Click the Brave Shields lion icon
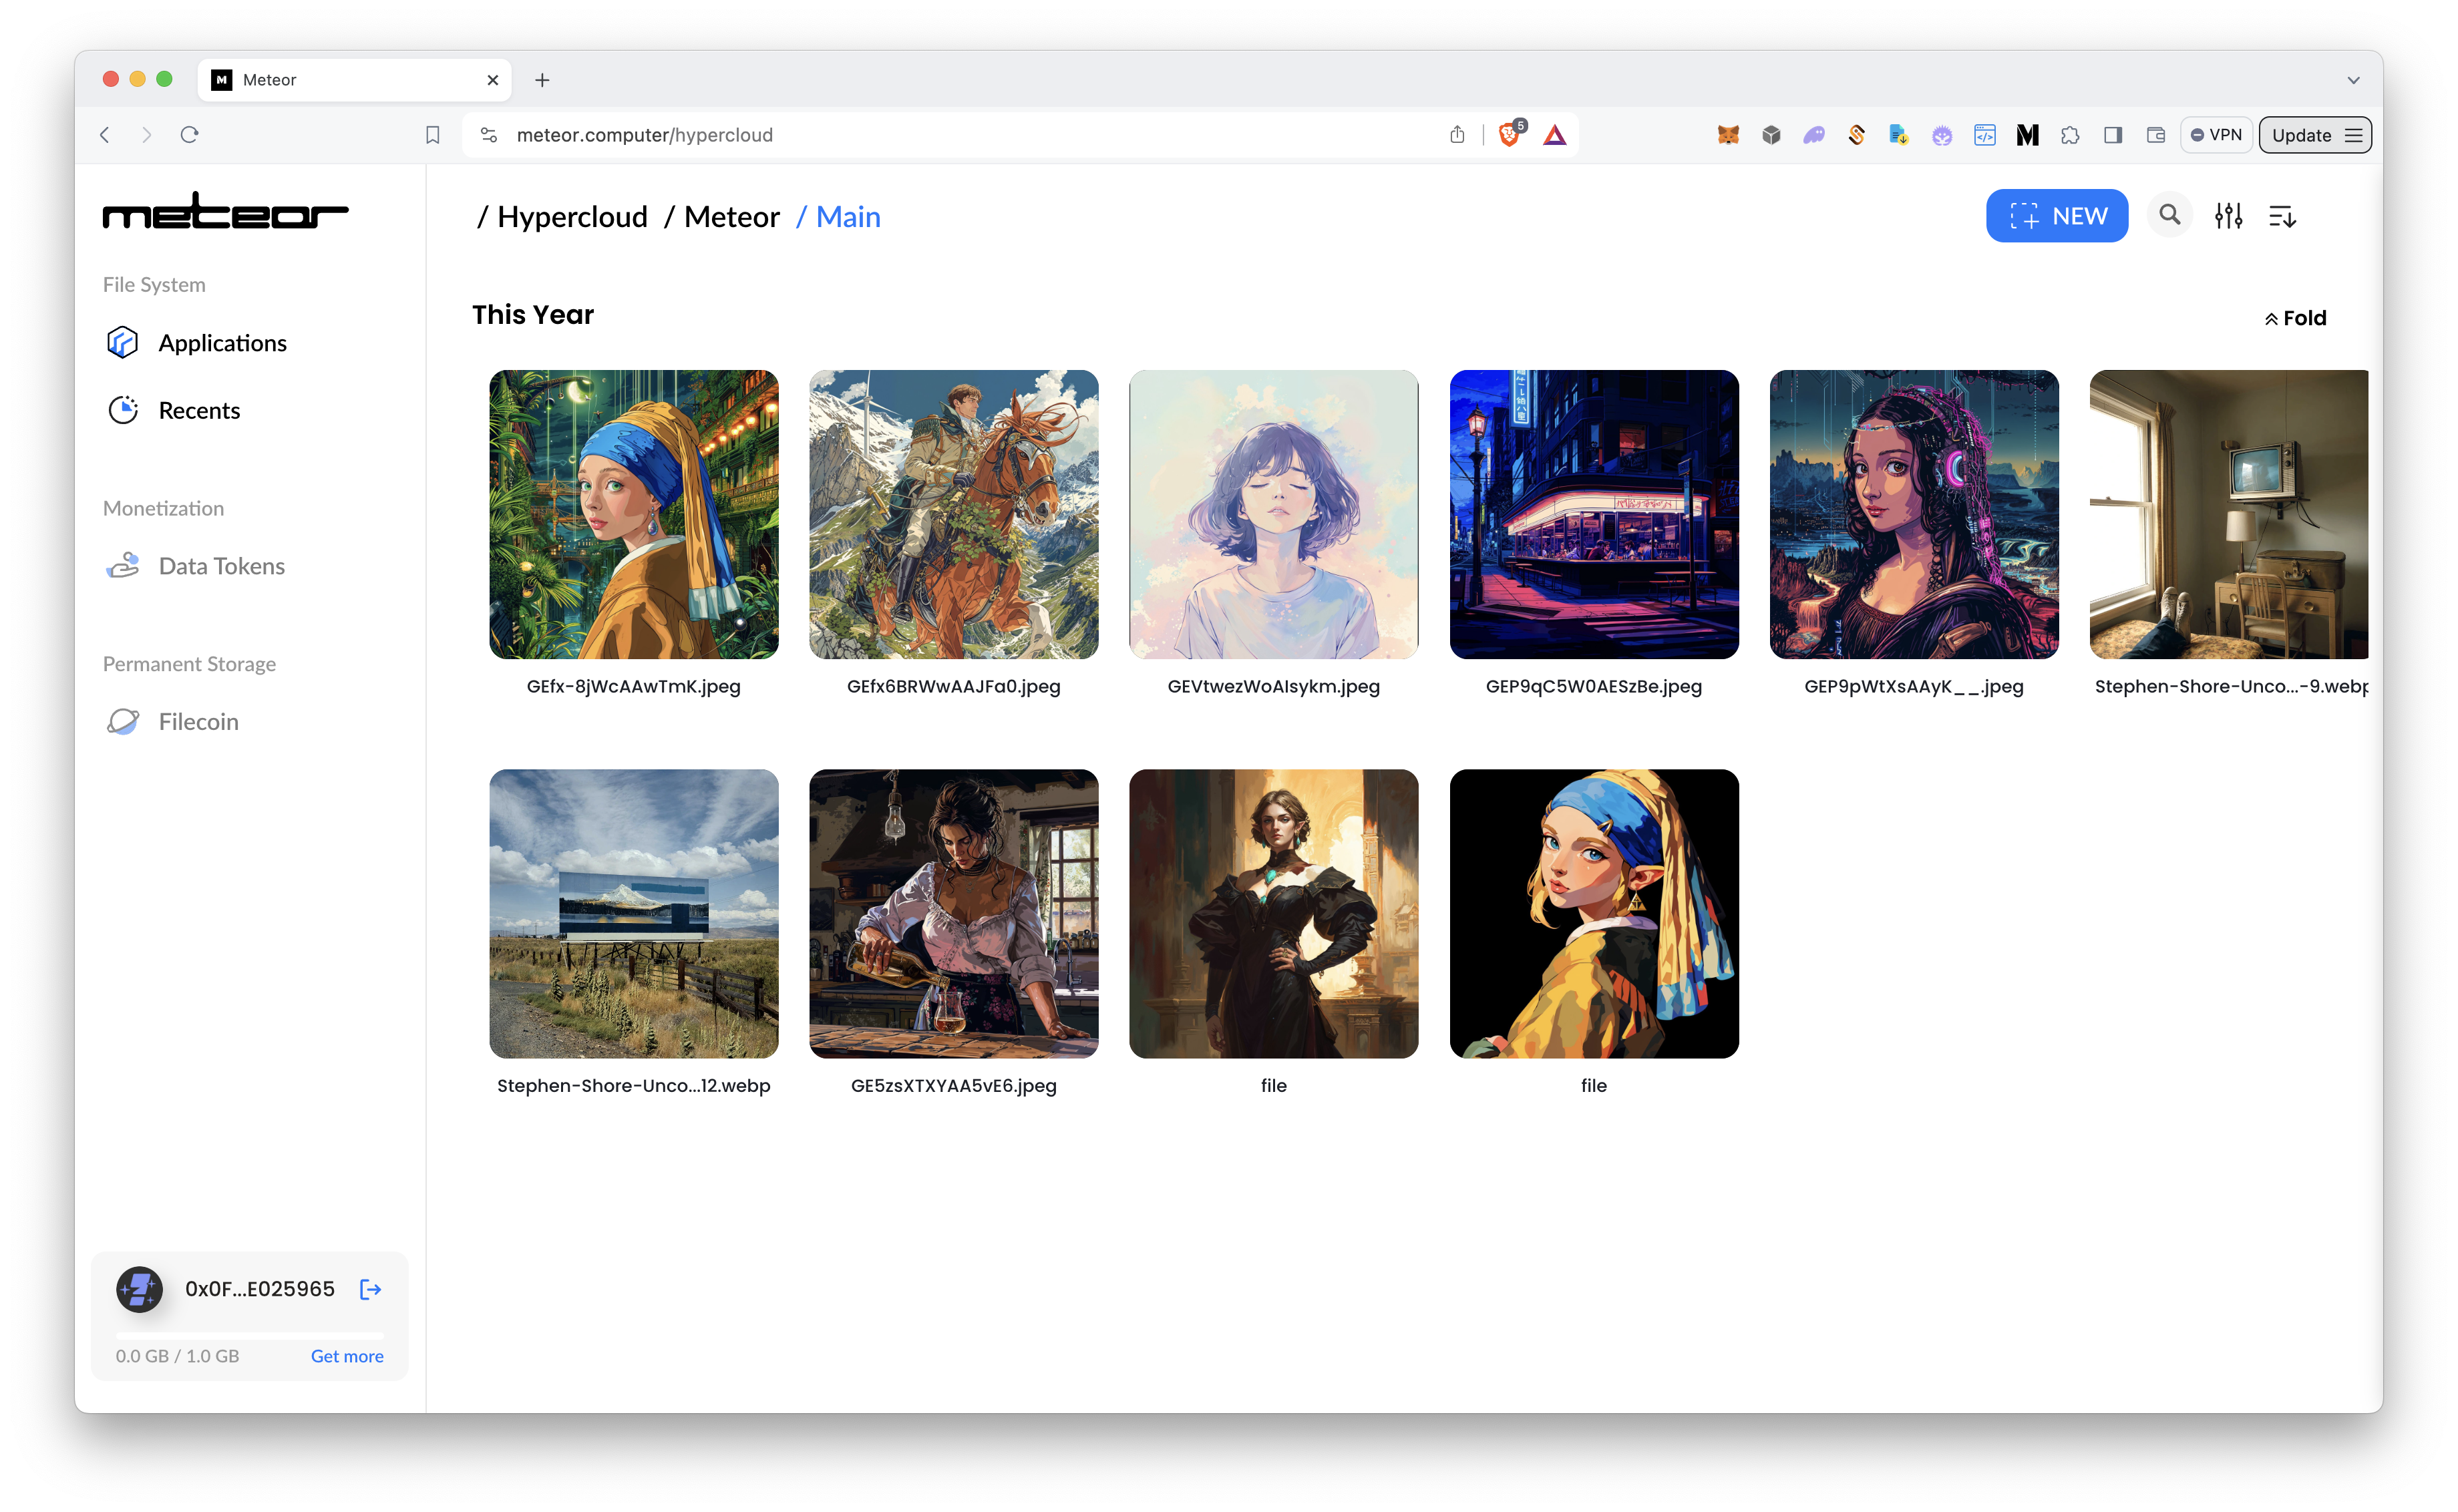Viewport: 2458px width, 1512px height. click(1509, 135)
